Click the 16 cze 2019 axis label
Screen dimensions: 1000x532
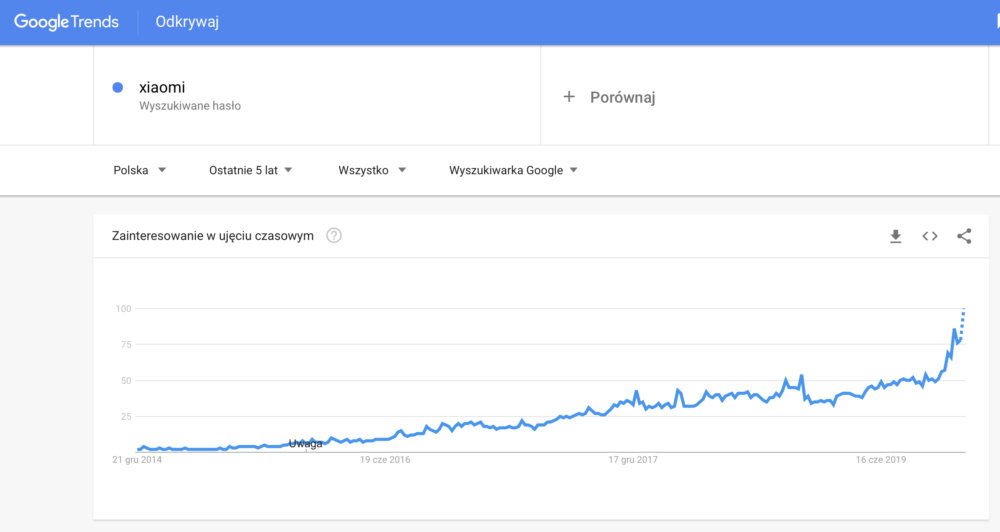click(x=881, y=459)
